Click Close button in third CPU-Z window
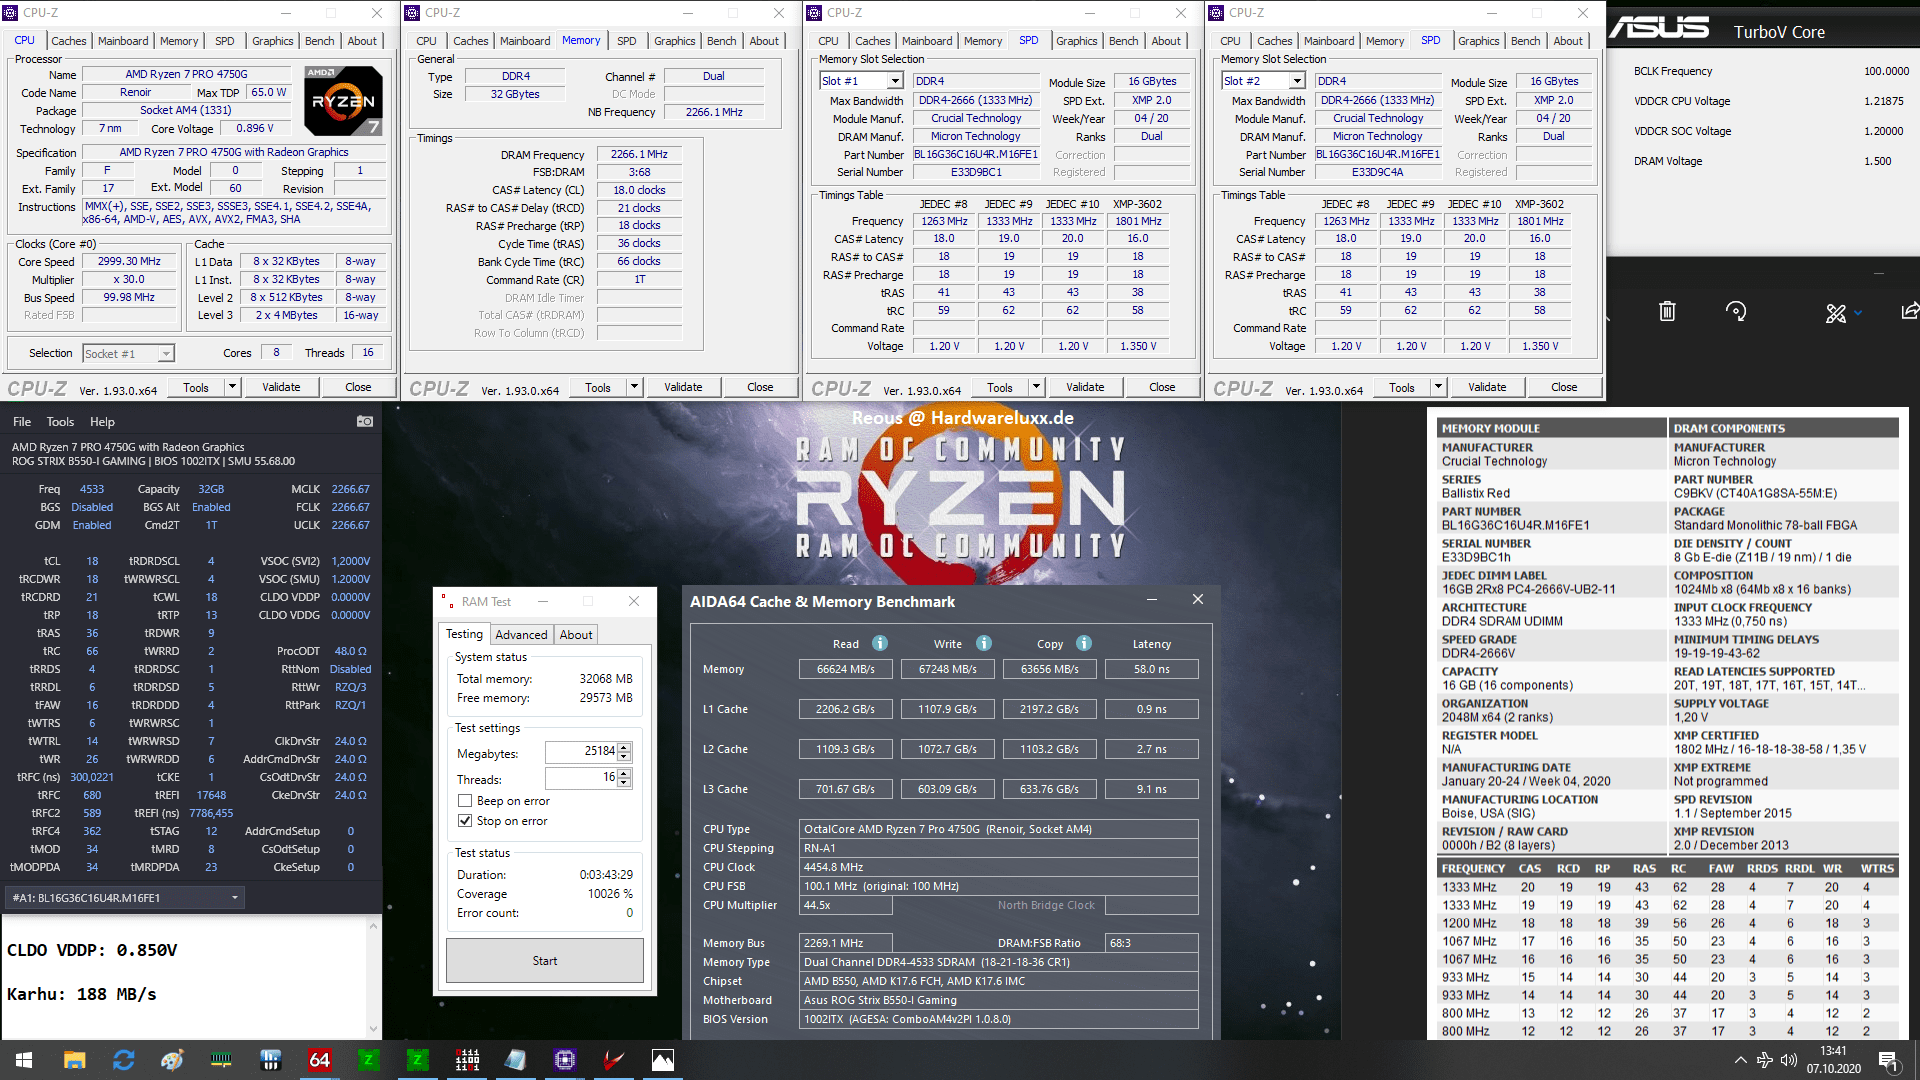1920x1080 pixels. (1162, 387)
